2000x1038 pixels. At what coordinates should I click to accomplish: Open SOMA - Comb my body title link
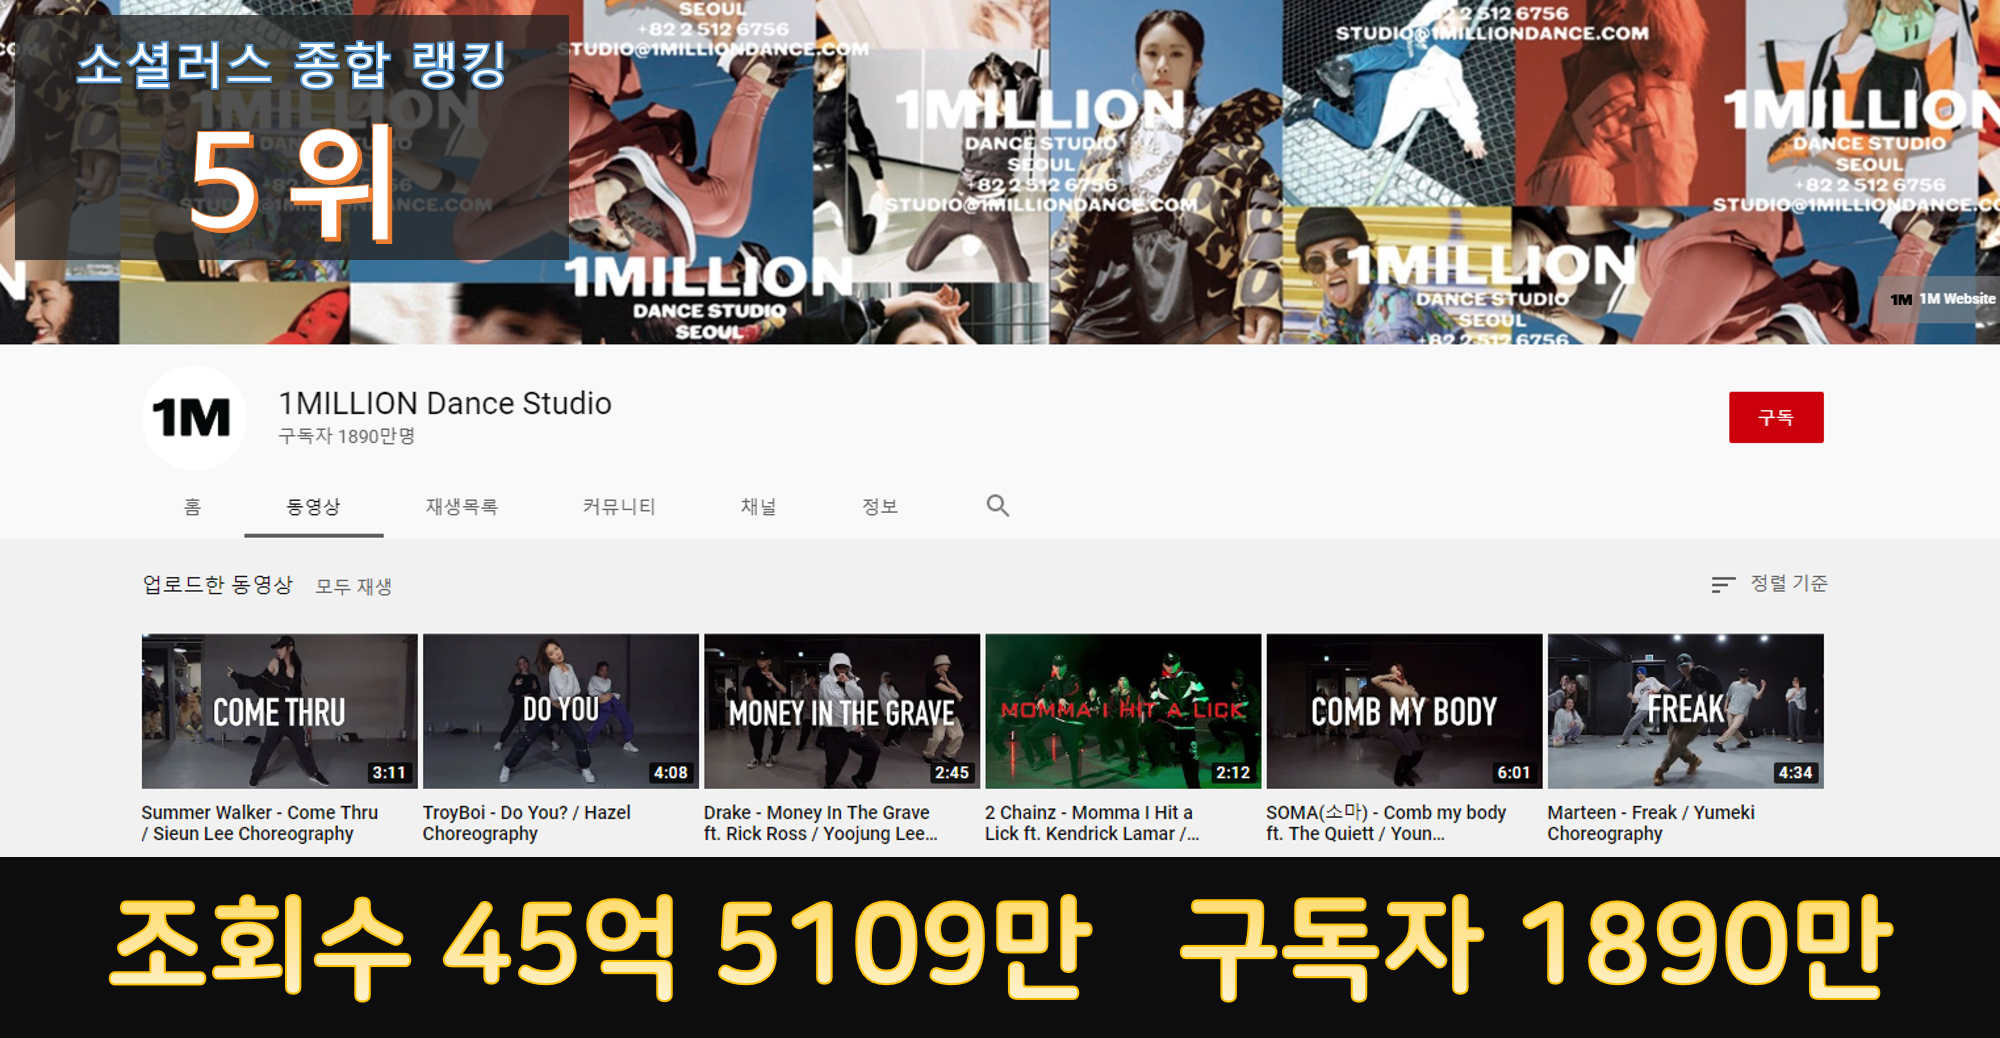(1386, 823)
